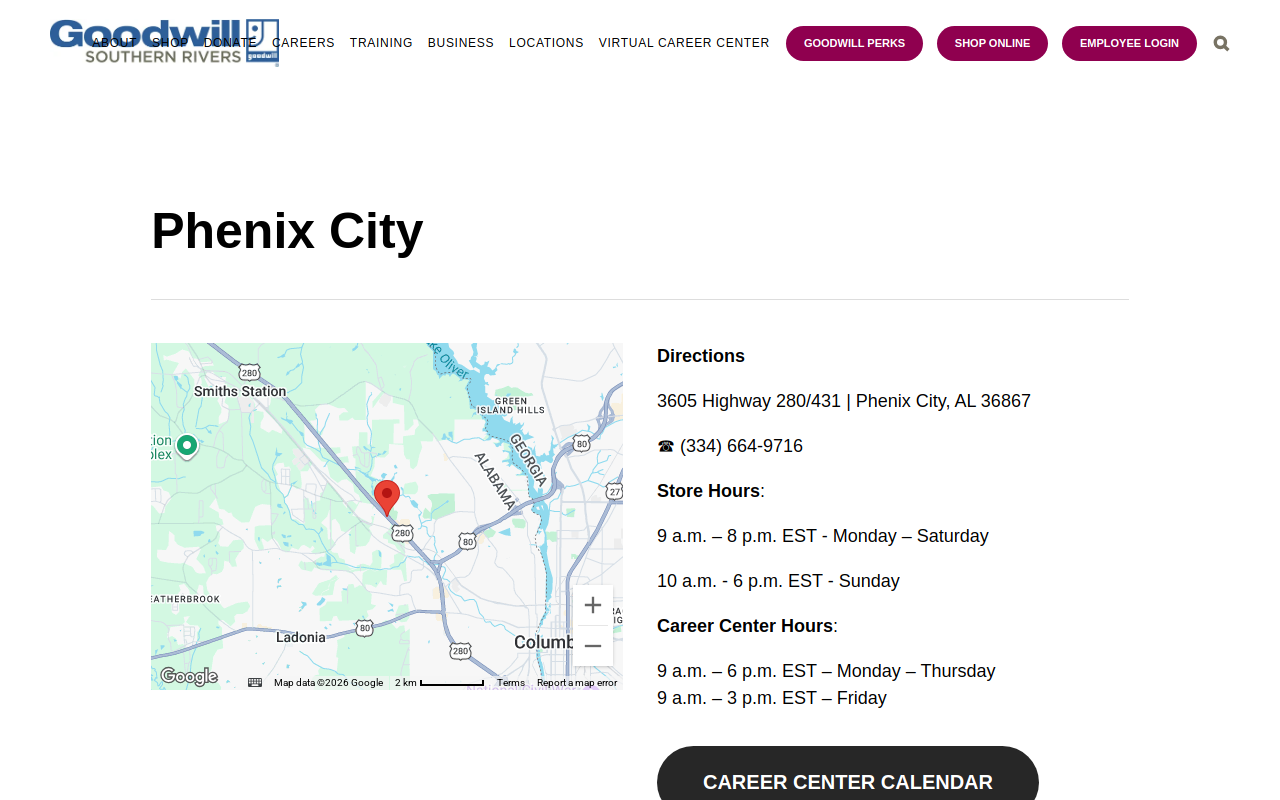Open the Shop menu item
Viewport: 1280px width, 800px height.
[x=170, y=43]
